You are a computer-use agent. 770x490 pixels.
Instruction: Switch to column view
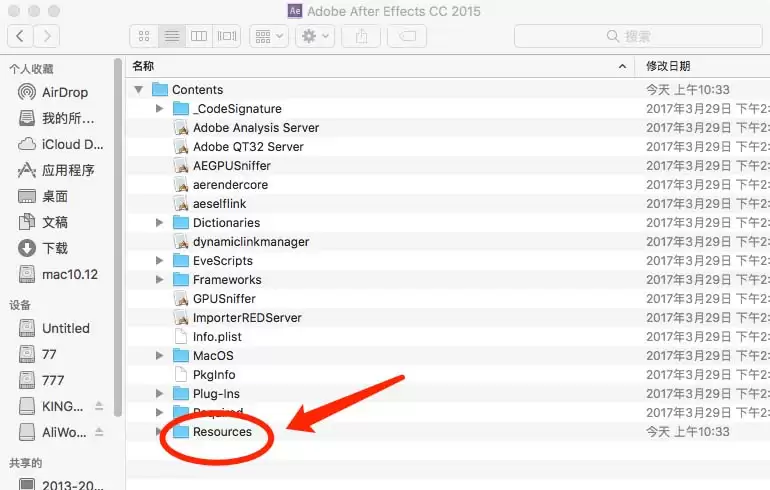(199, 36)
